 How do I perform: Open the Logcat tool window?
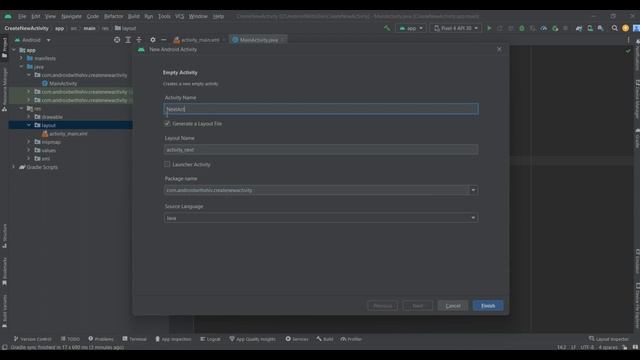click(x=211, y=339)
